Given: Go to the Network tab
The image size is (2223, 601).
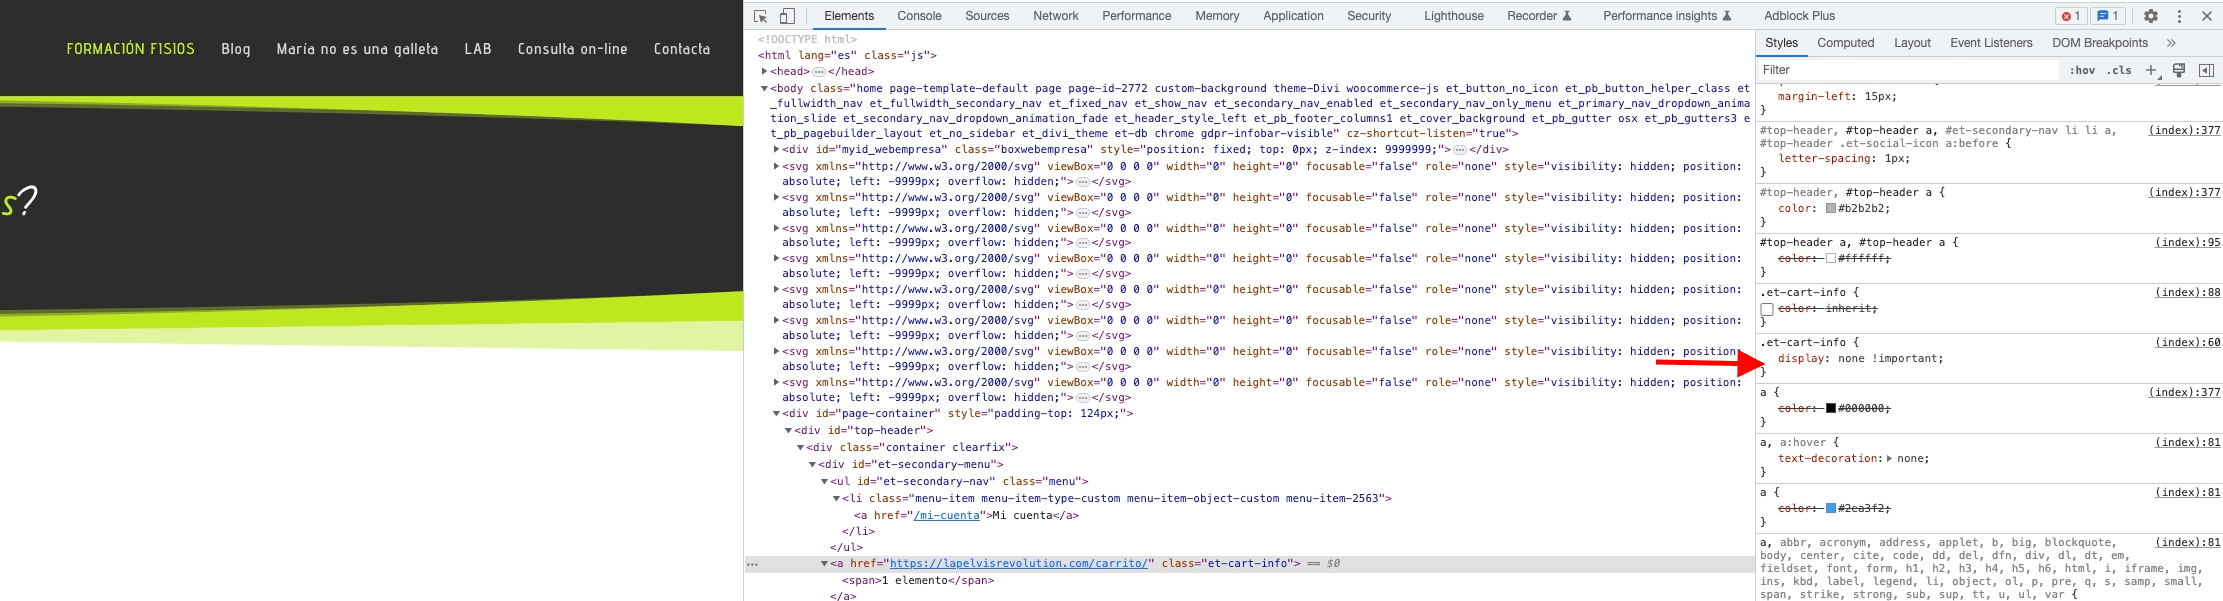Looking at the screenshot, I should pyautogui.click(x=1056, y=16).
